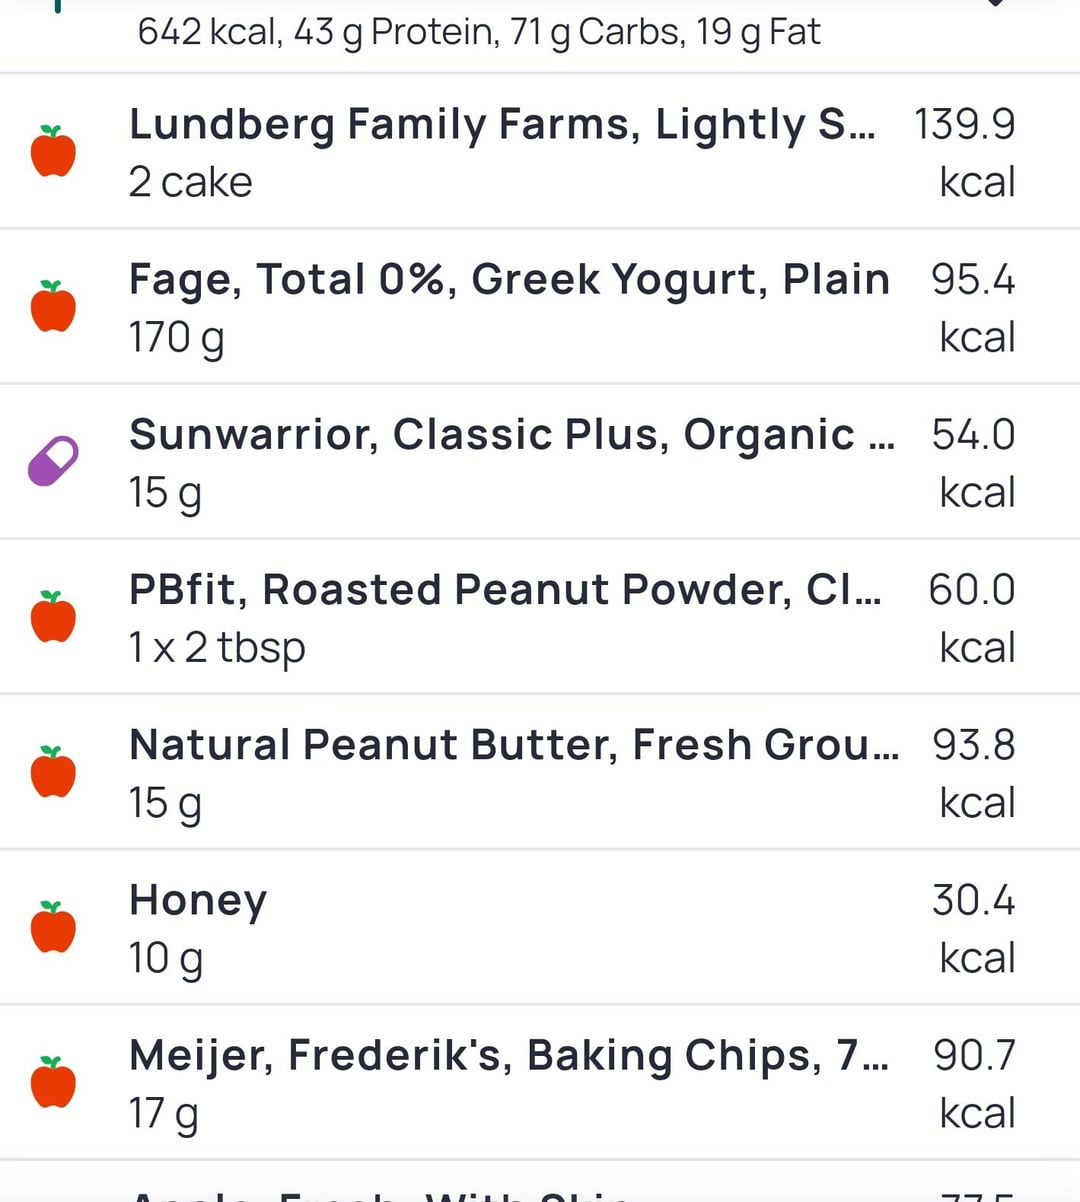
Task: Tap the apple icon next to Meijer Baking Chips
Action: [53, 1082]
